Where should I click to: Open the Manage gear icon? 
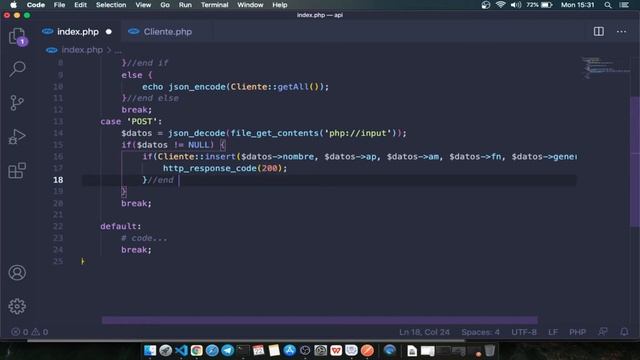pos(17,306)
